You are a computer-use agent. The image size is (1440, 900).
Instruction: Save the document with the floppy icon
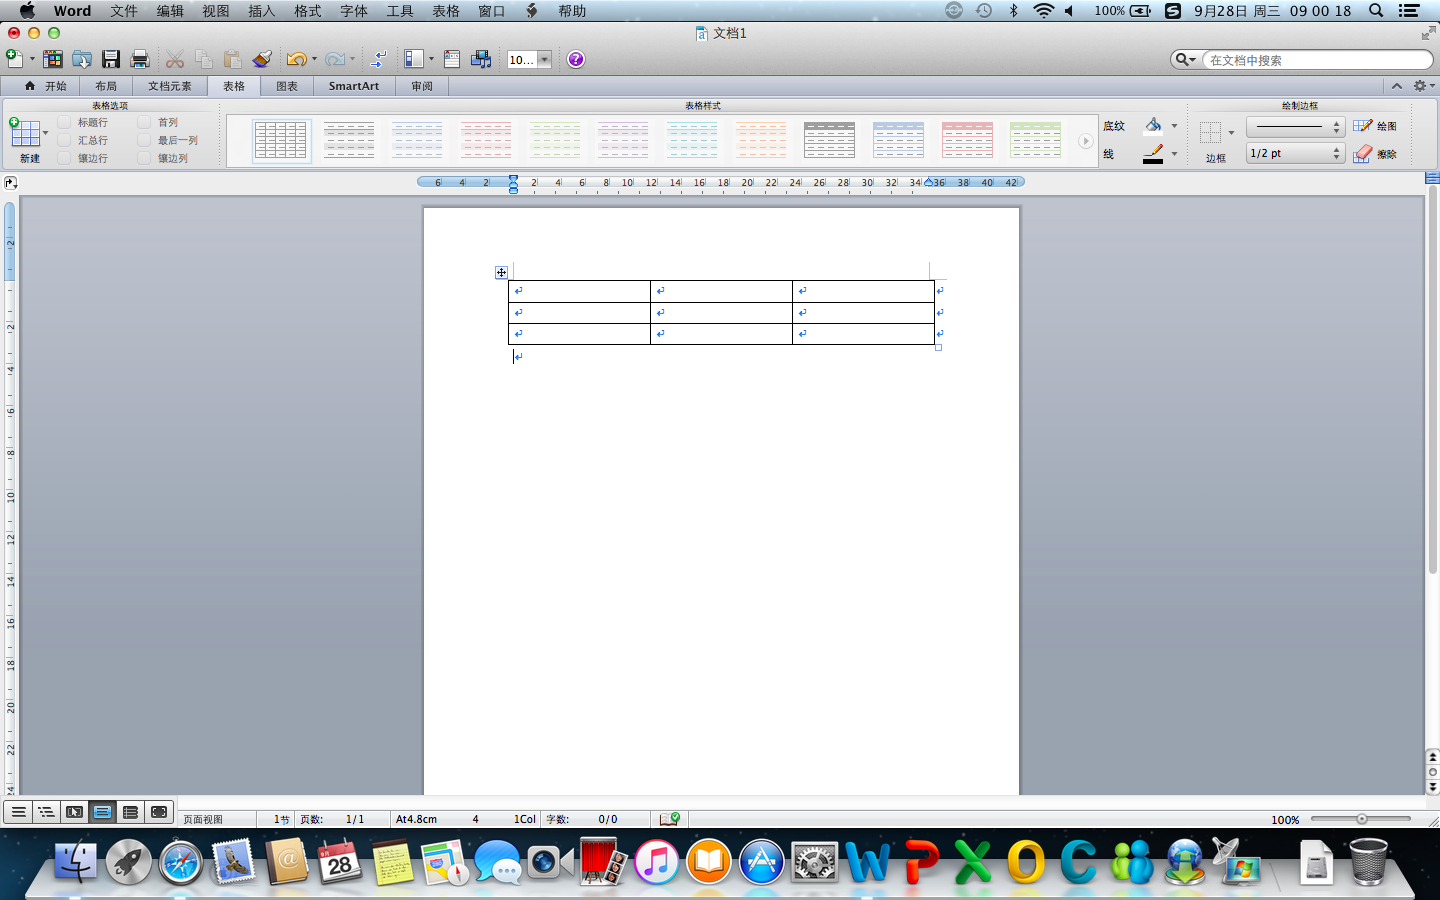coord(111,59)
